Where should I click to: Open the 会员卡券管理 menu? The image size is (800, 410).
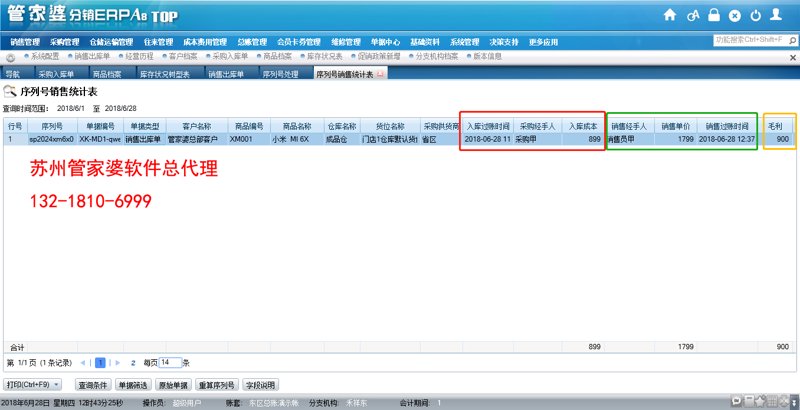pos(299,42)
